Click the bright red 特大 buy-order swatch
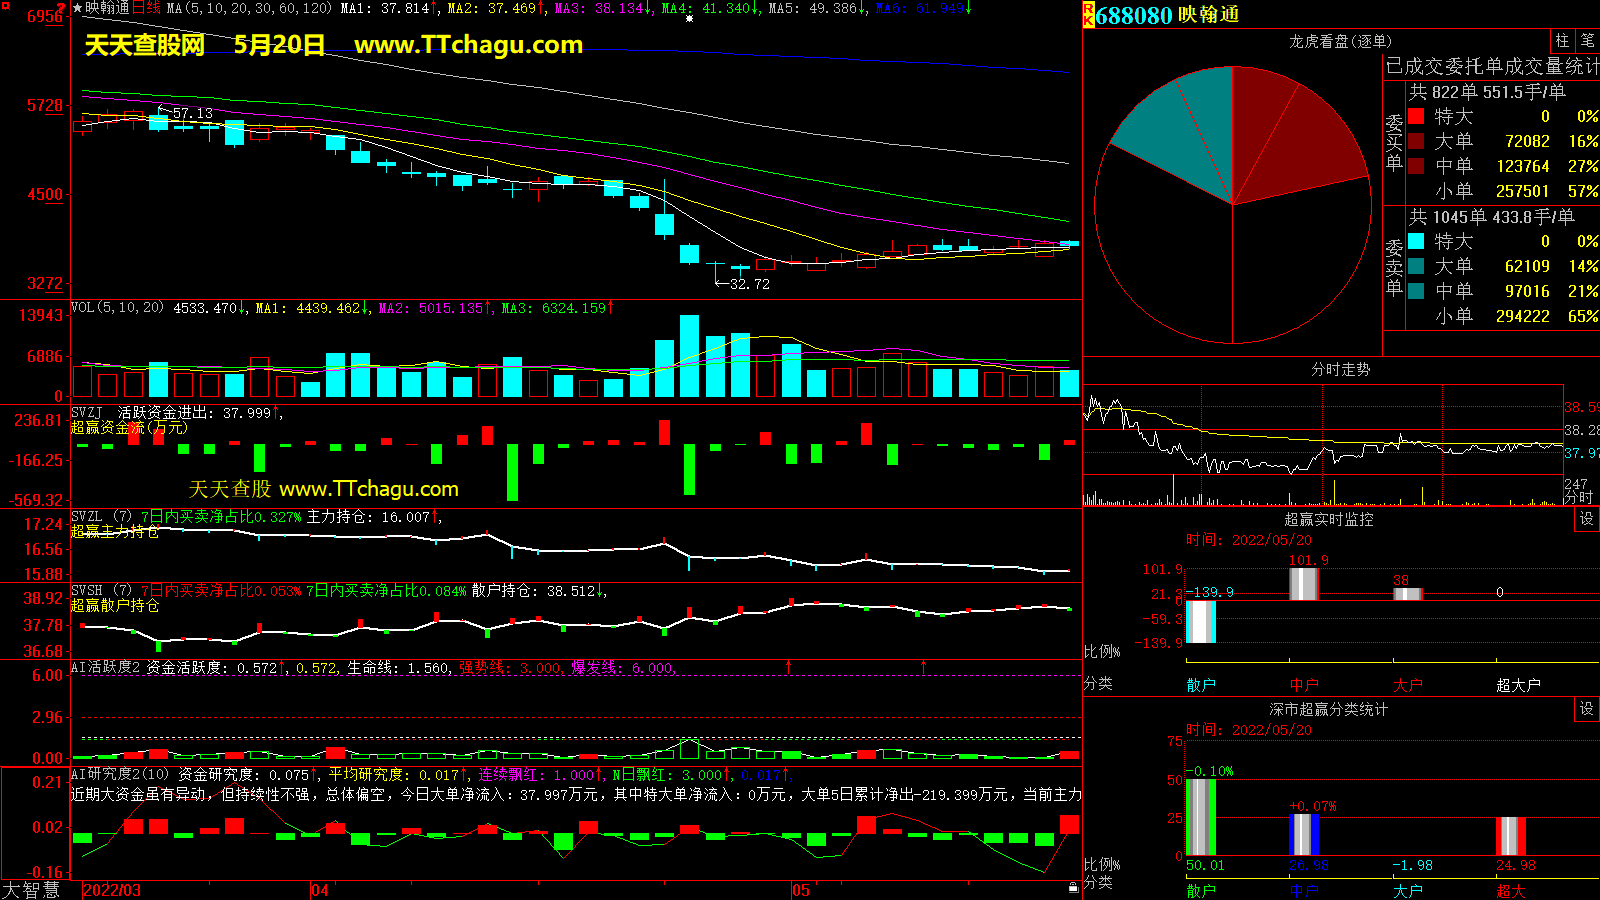The image size is (1600, 900). [x=1416, y=117]
